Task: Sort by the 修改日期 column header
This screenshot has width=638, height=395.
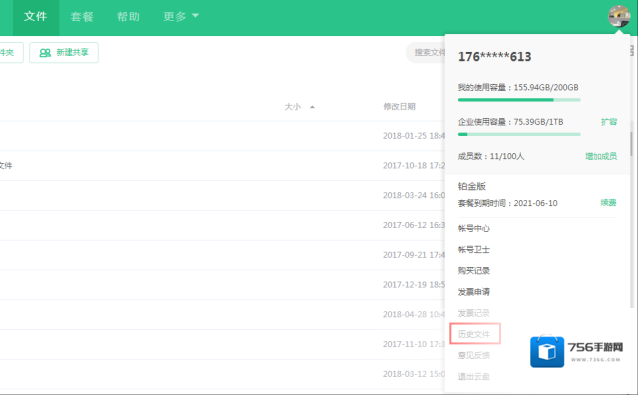Action: coord(399,107)
